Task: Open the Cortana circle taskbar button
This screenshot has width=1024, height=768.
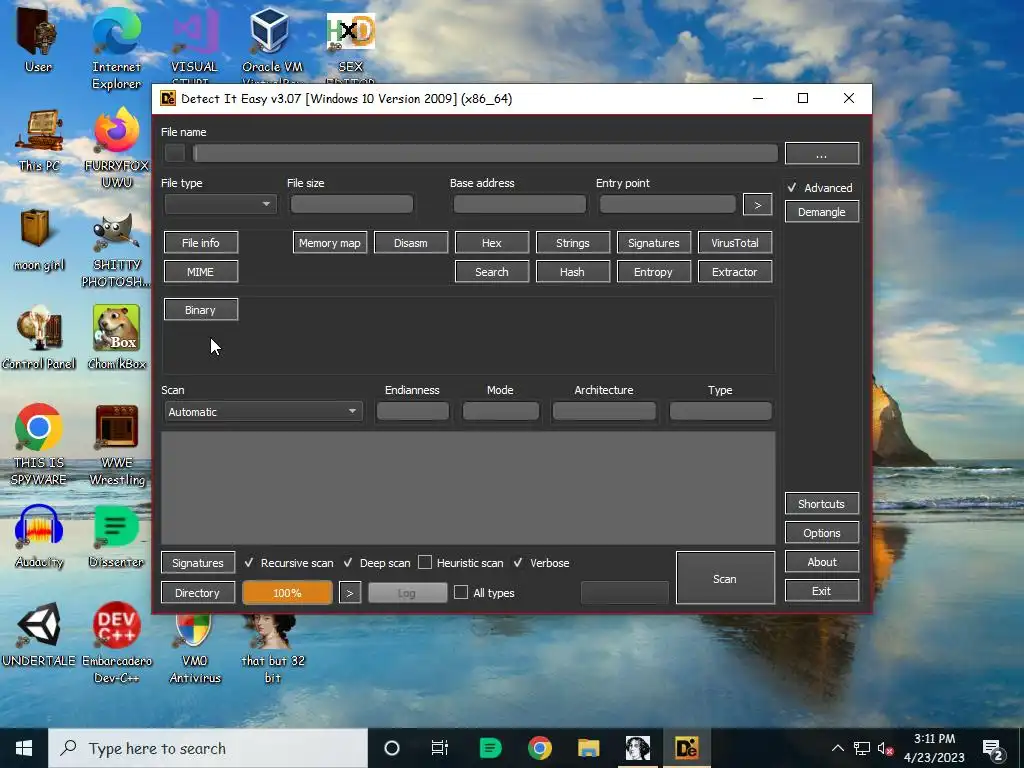Action: [392, 748]
